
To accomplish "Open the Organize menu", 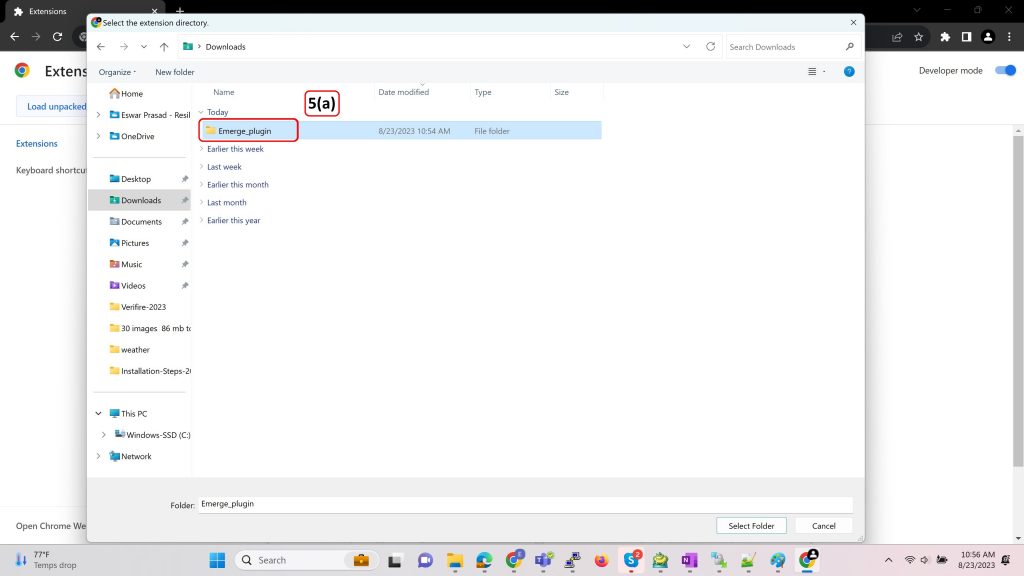I will point(117,72).
